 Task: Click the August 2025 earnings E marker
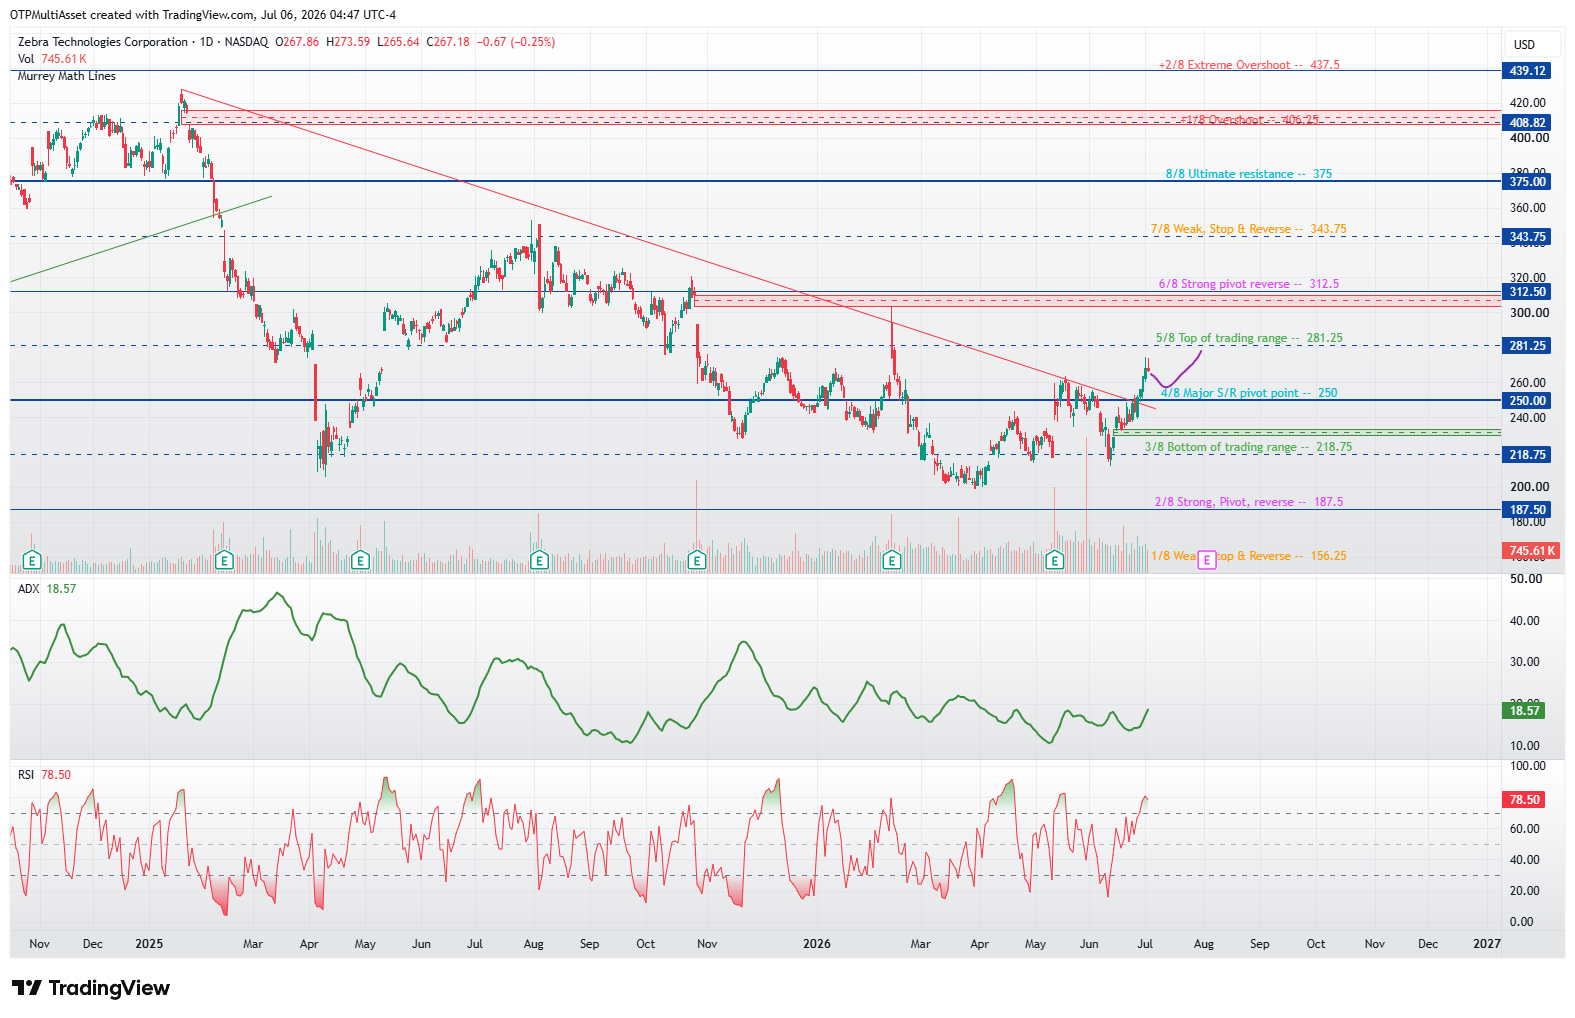tap(540, 561)
